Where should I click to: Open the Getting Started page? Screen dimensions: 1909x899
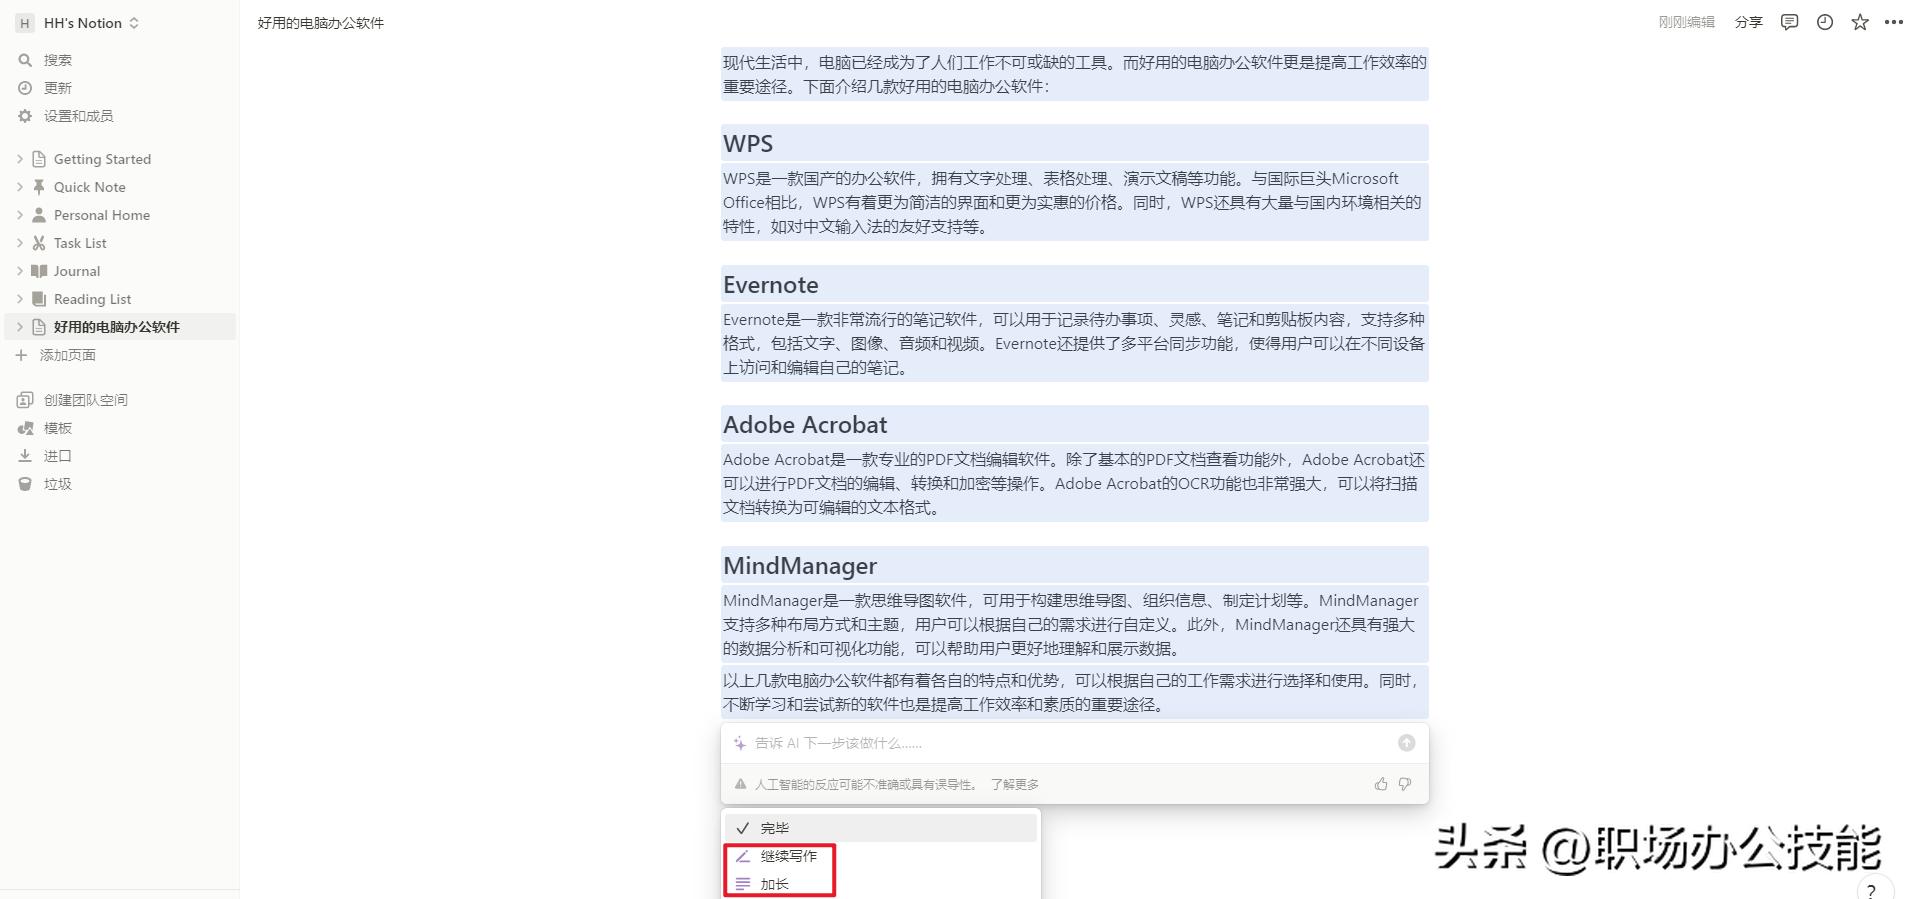click(102, 159)
